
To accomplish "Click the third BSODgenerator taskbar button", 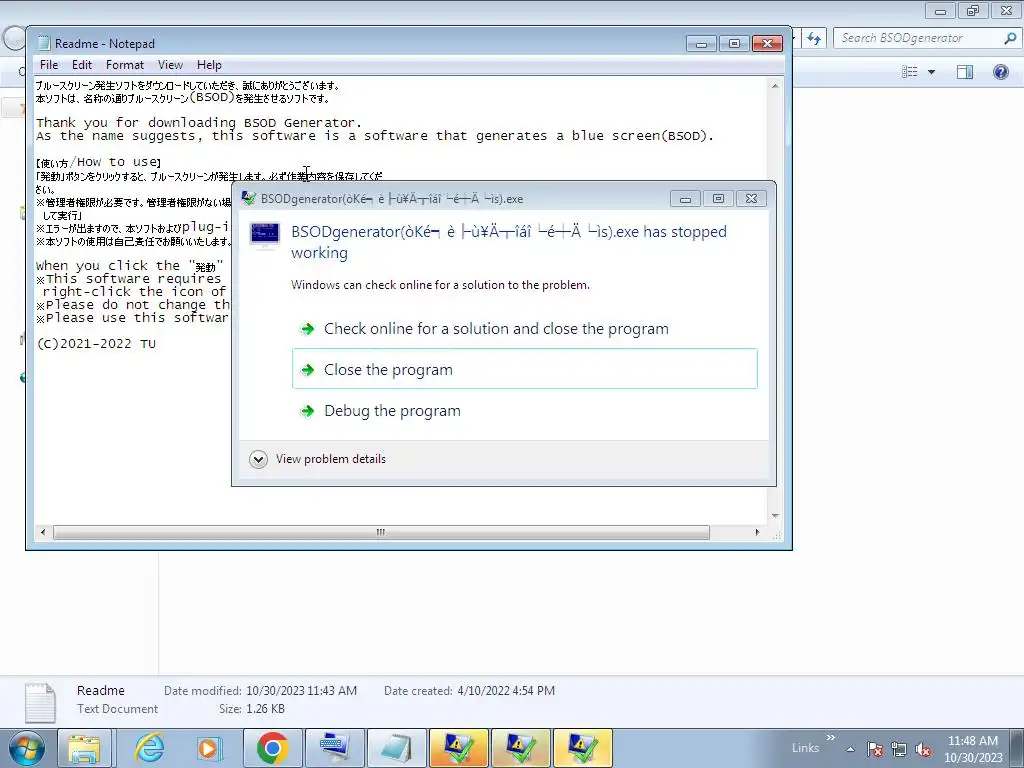I will tap(583, 748).
